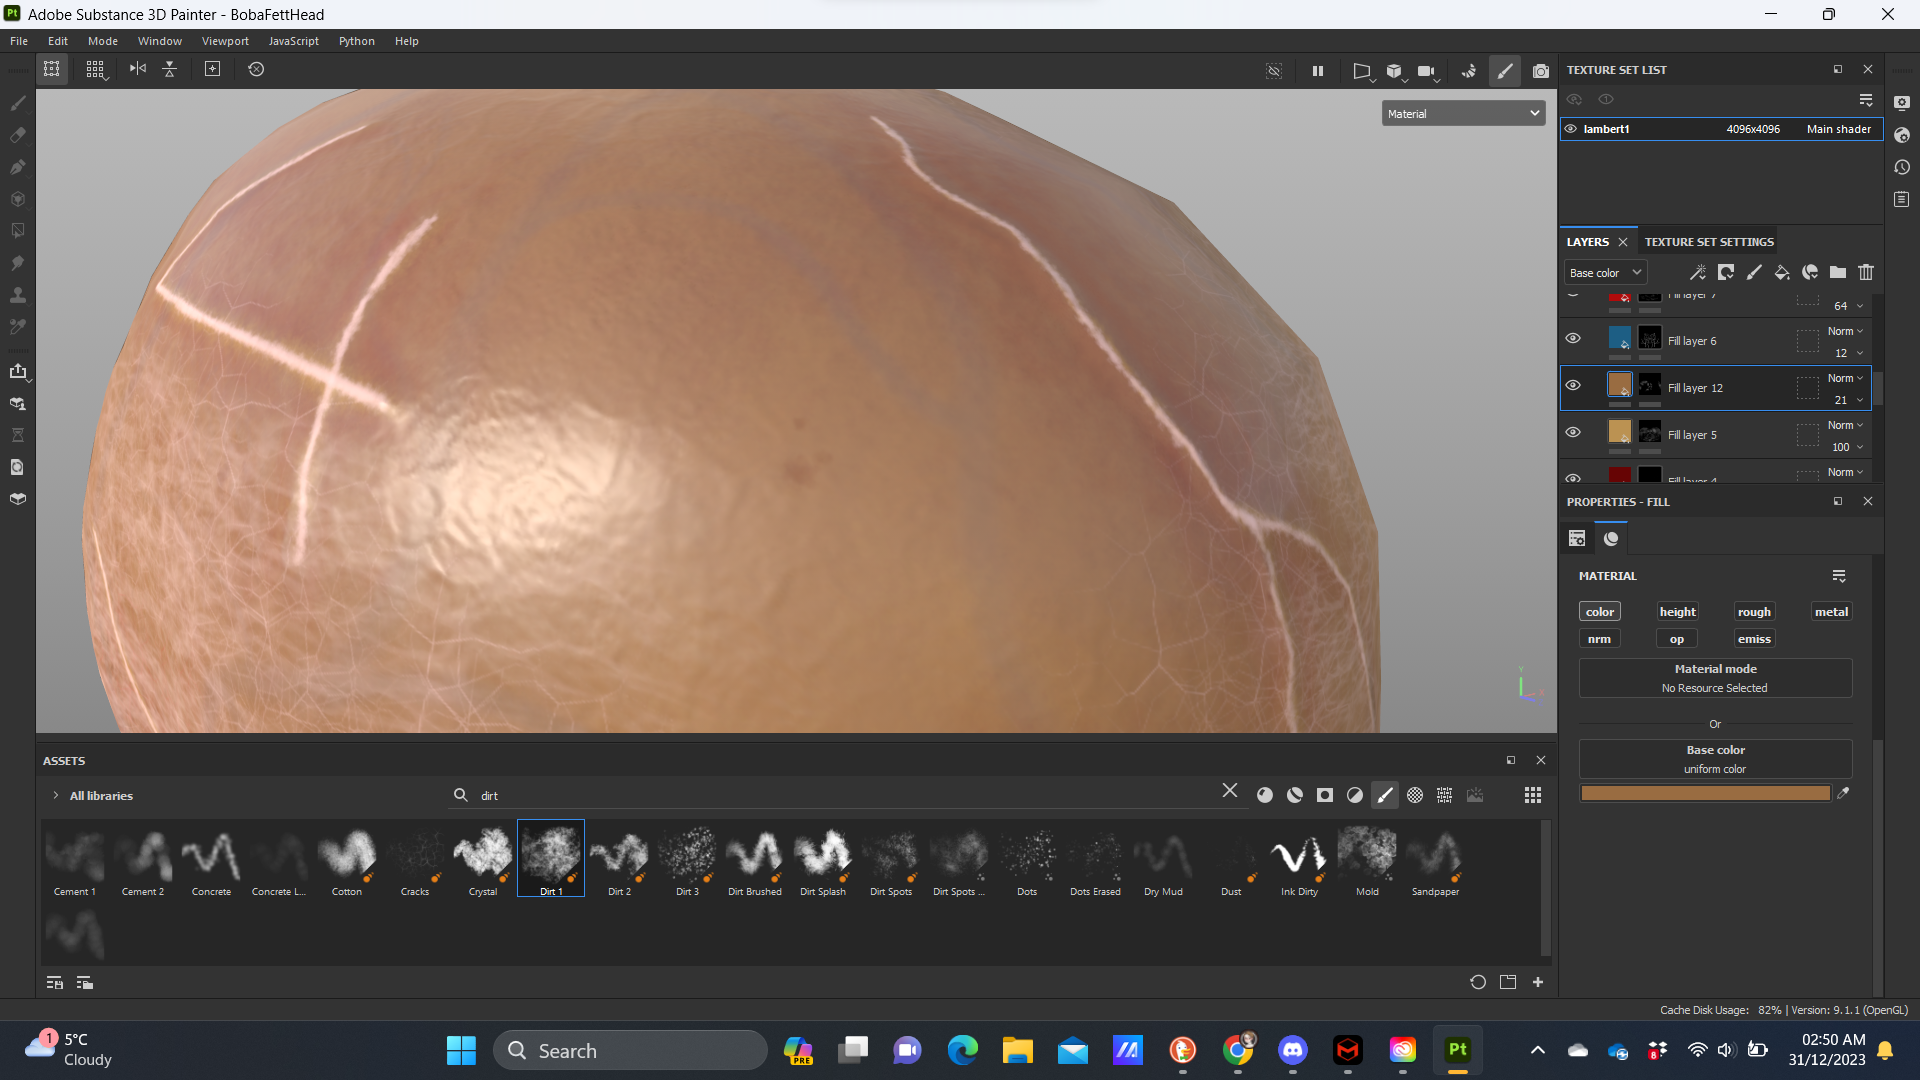Add a new paint layer
The image size is (1920, 1080).
[1754, 272]
